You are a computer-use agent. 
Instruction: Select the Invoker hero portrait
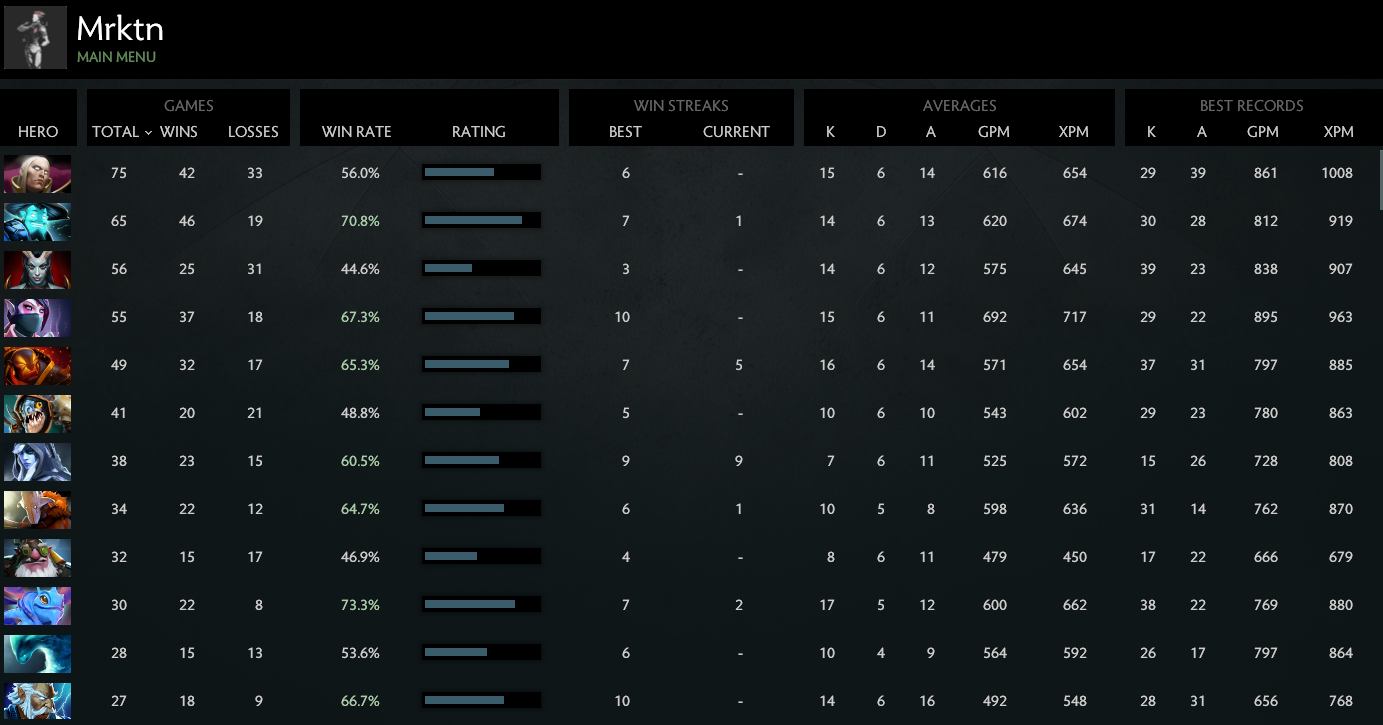coord(37,173)
